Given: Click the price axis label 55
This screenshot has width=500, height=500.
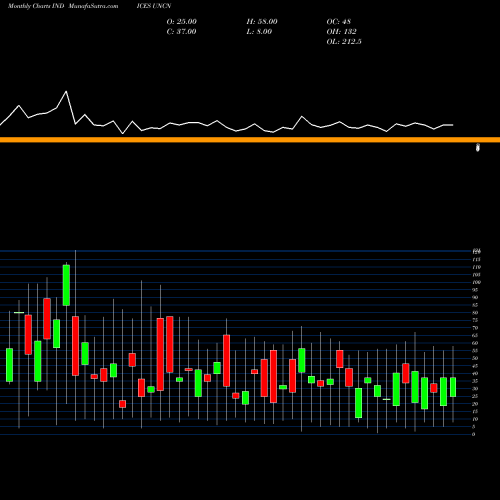Looking at the screenshot, I should [x=475, y=351].
